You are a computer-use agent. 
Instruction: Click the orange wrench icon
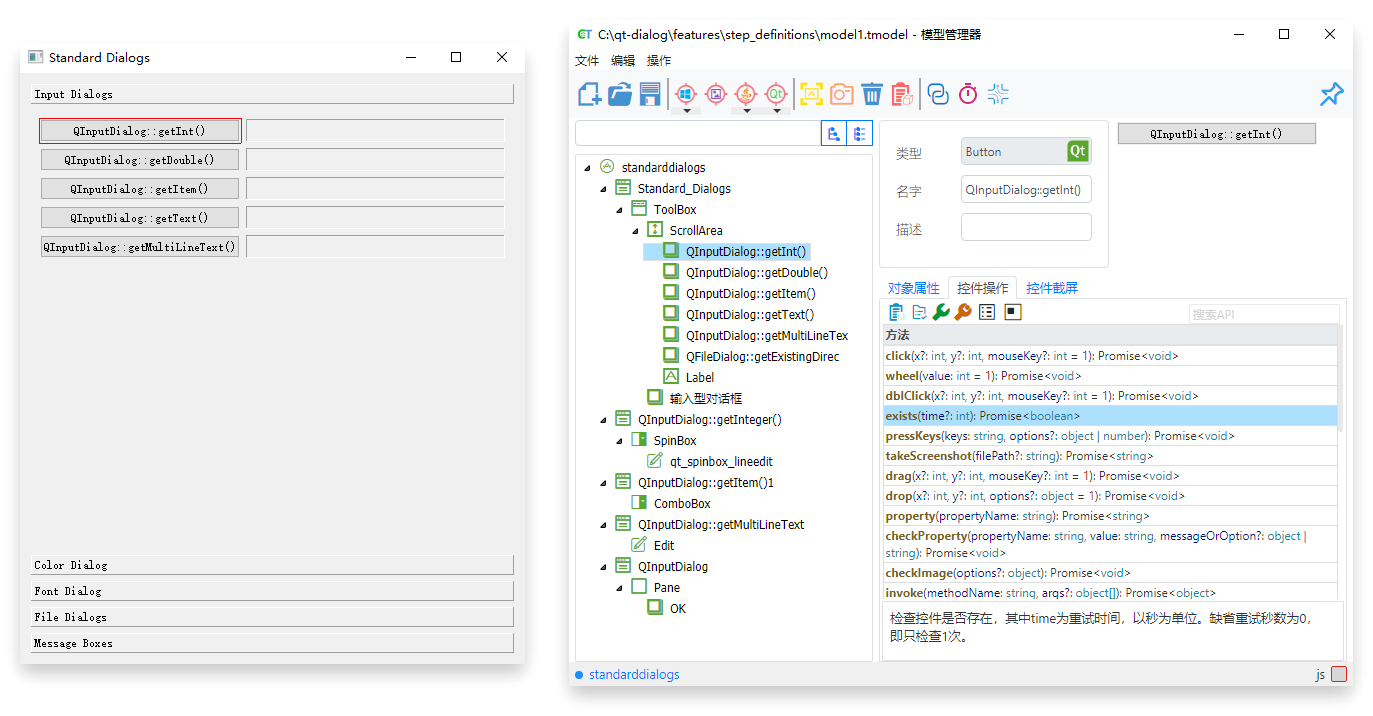pos(963,312)
